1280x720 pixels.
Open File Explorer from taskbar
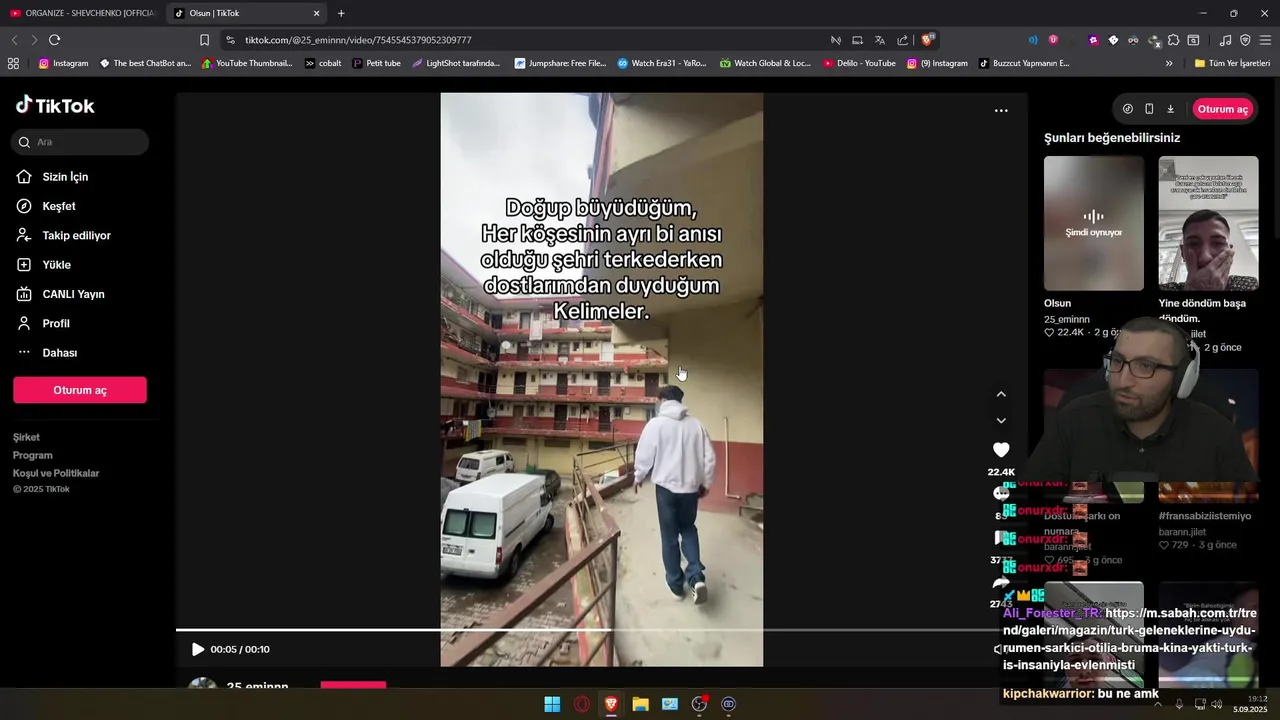coord(640,704)
